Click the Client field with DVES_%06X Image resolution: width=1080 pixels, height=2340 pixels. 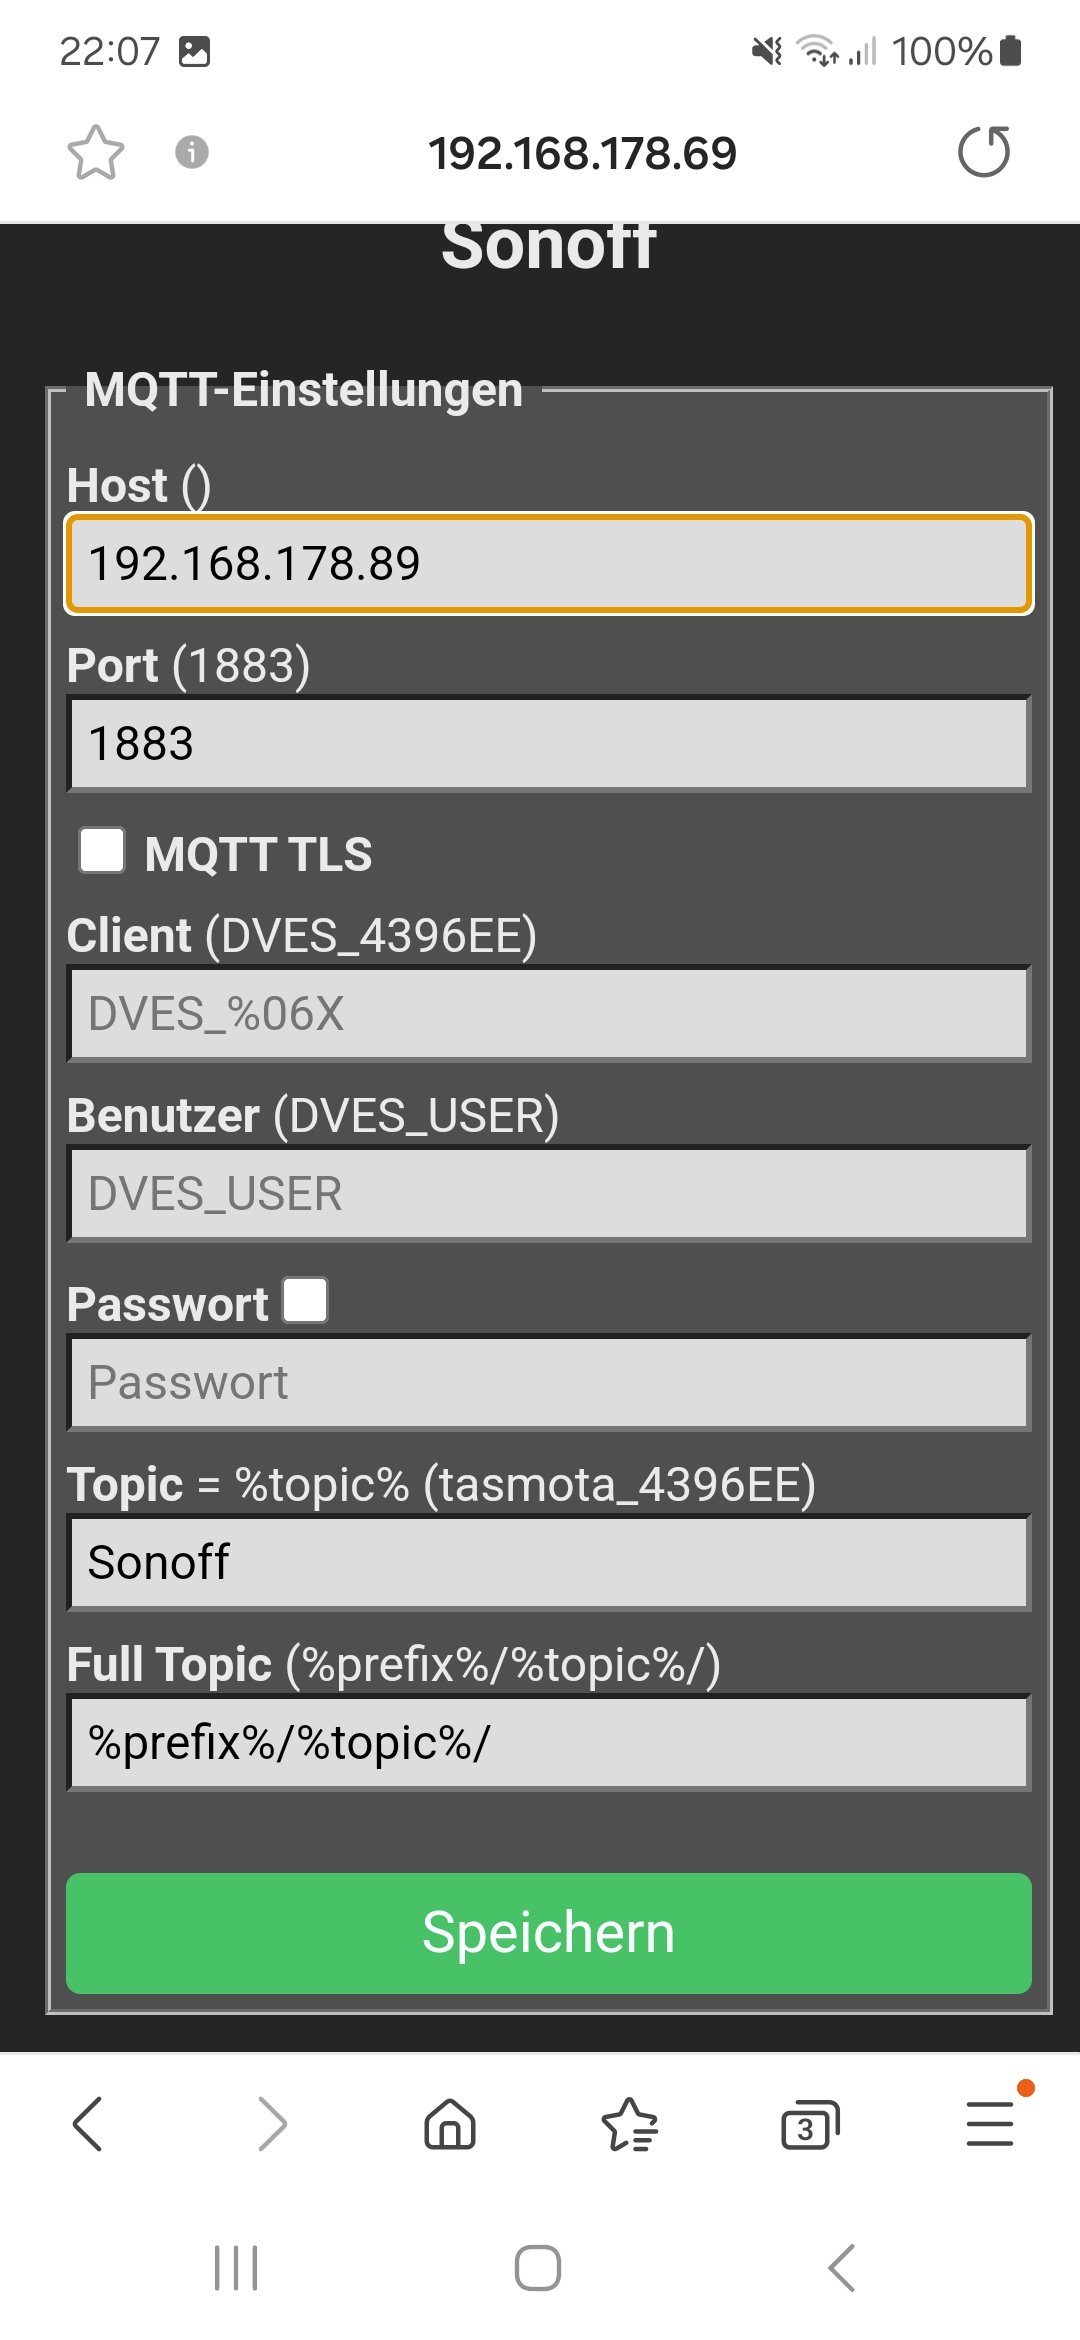pyautogui.click(x=549, y=1014)
